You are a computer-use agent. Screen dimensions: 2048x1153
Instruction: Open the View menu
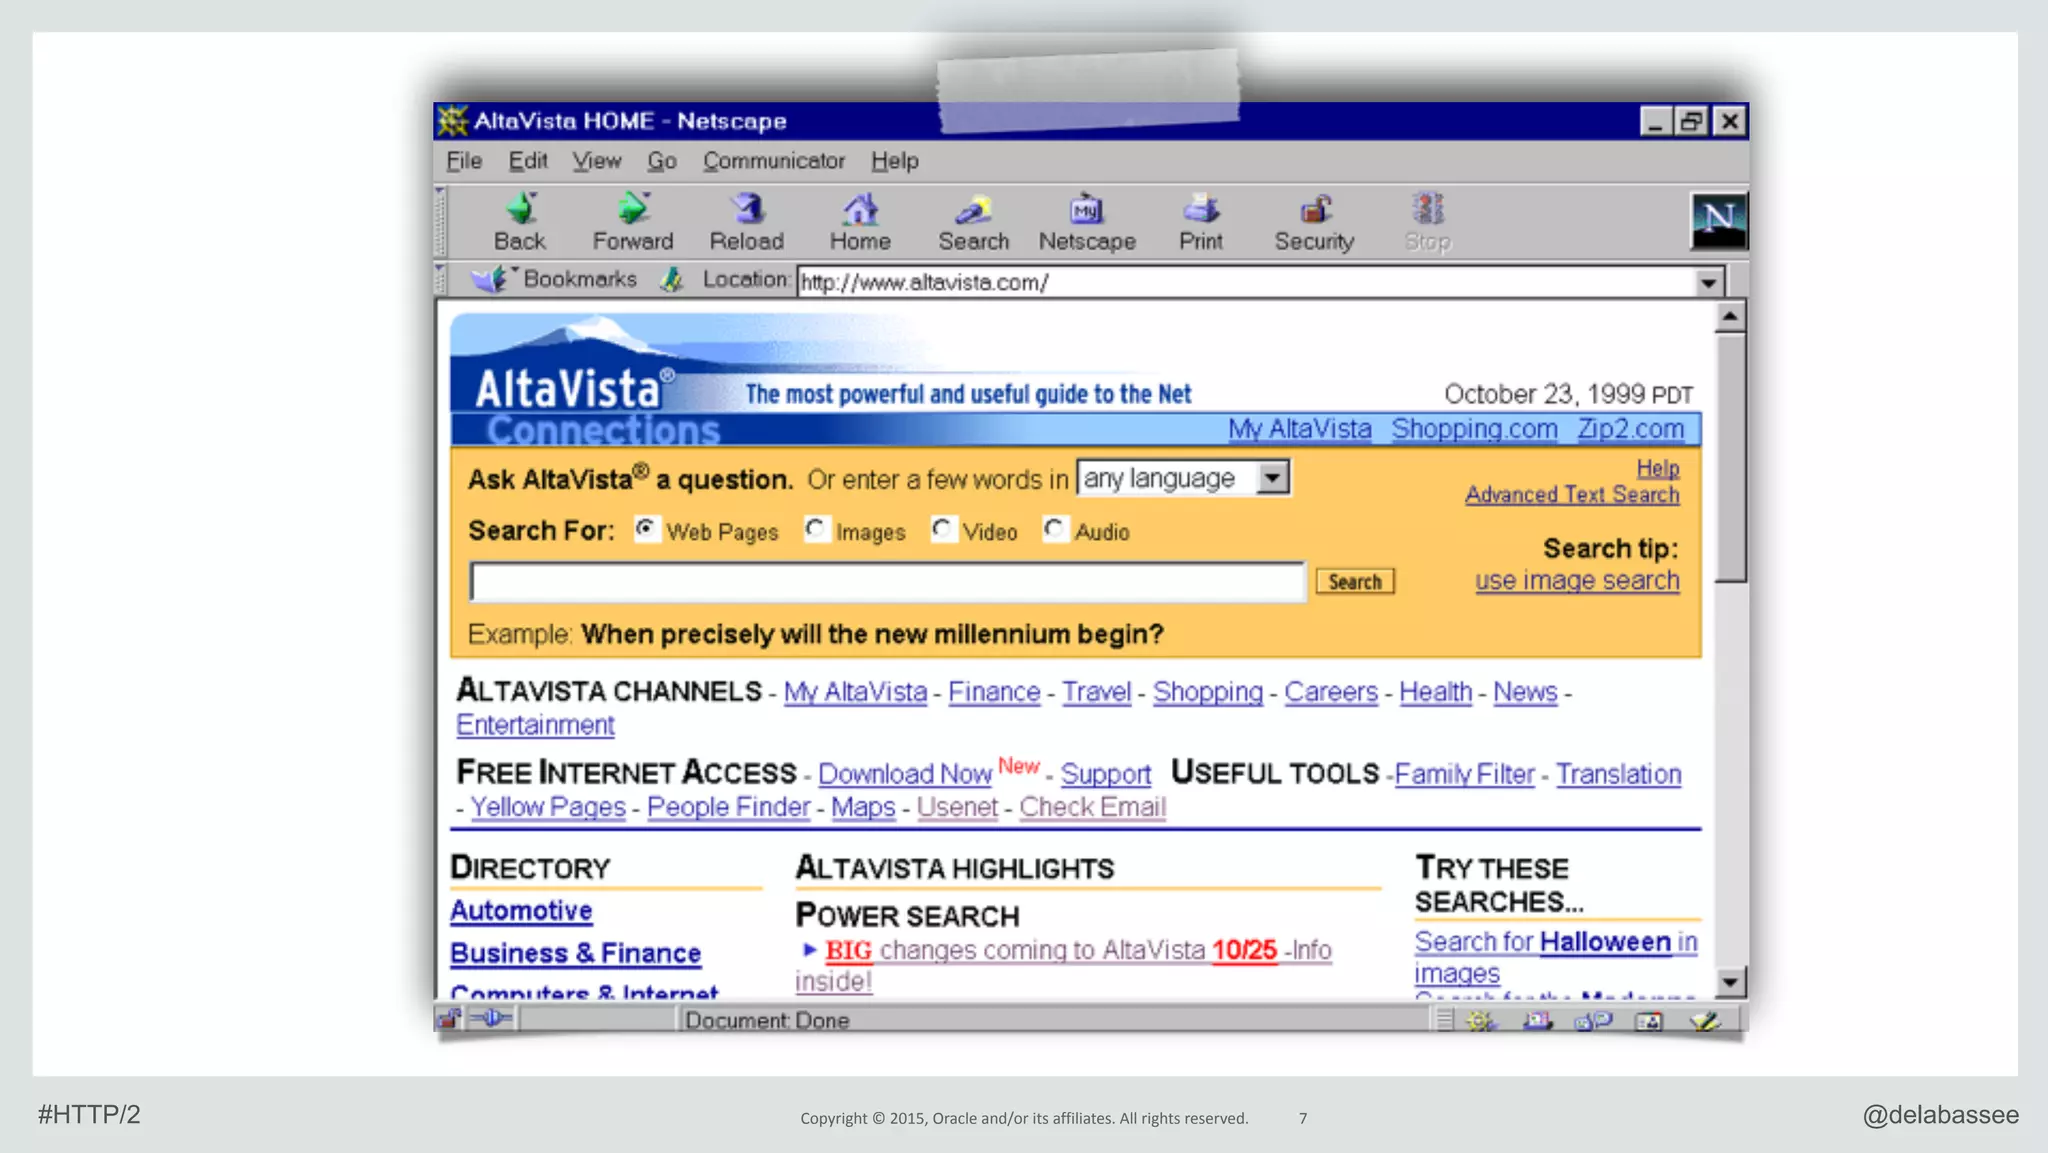coord(597,161)
